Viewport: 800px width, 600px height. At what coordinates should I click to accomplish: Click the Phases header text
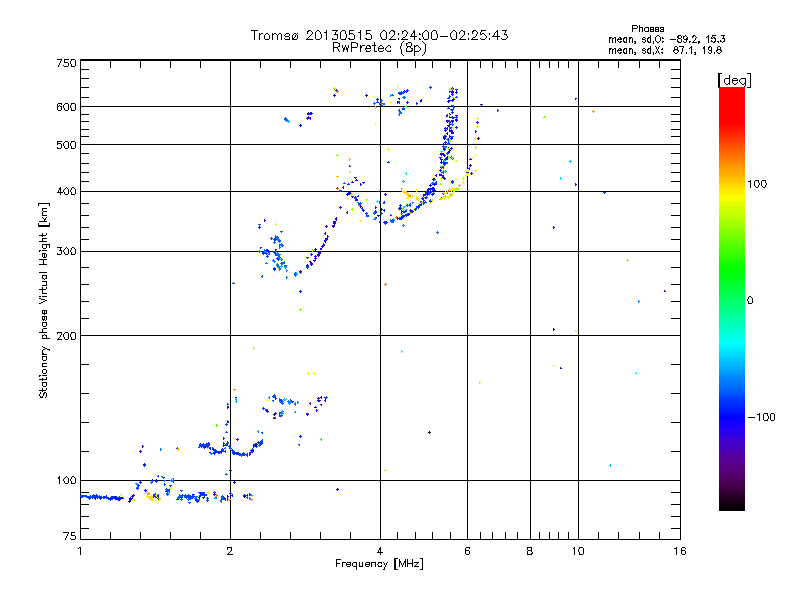[647, 29]
